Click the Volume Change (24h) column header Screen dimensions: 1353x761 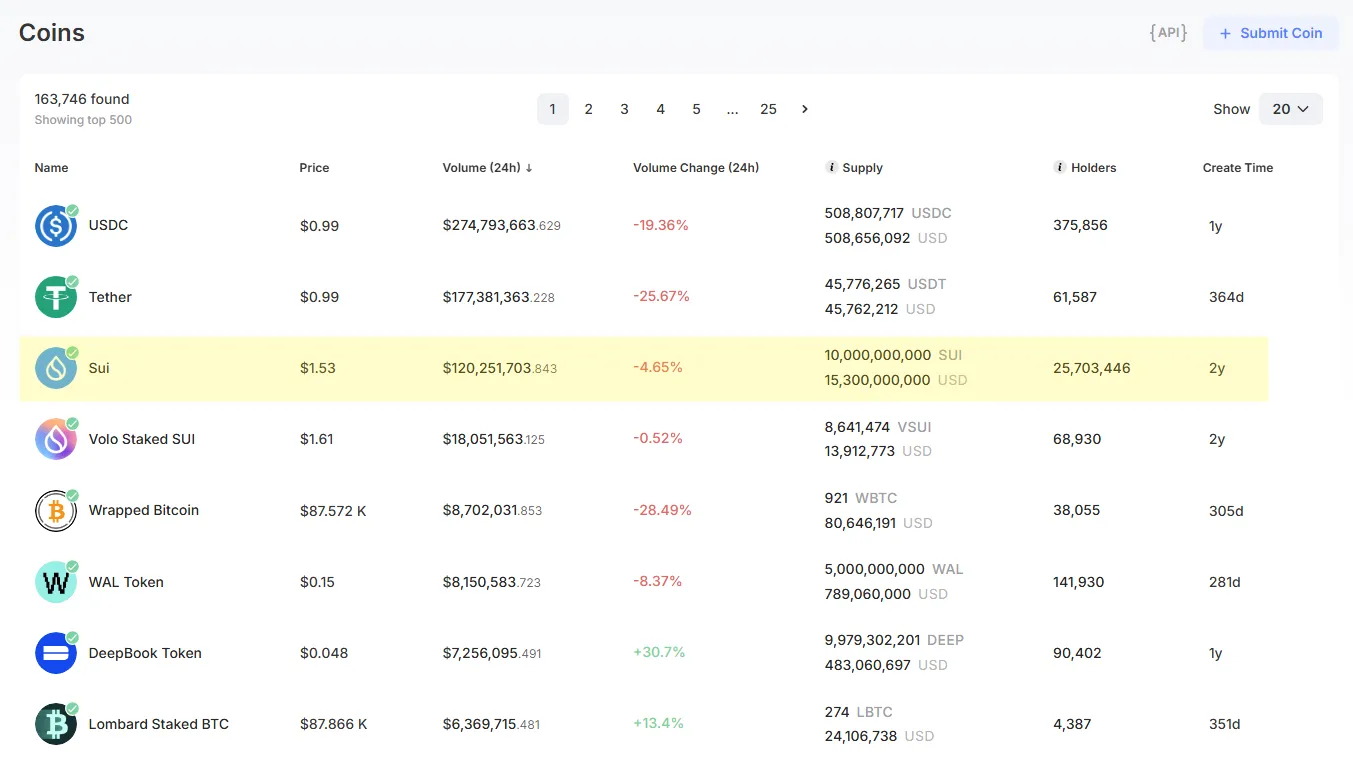tap(696, 168)
